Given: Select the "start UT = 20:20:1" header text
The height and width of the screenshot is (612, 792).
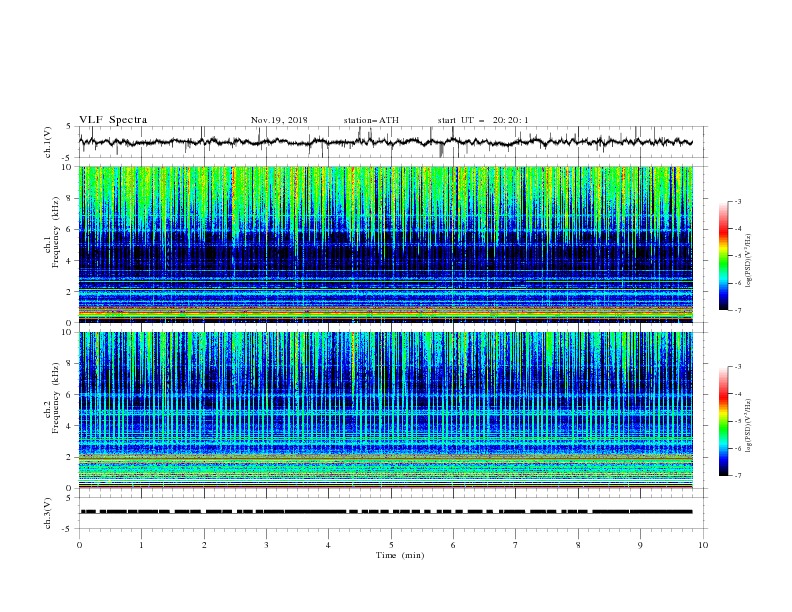Looking at the screenshot, I should (x=483, y=120).
